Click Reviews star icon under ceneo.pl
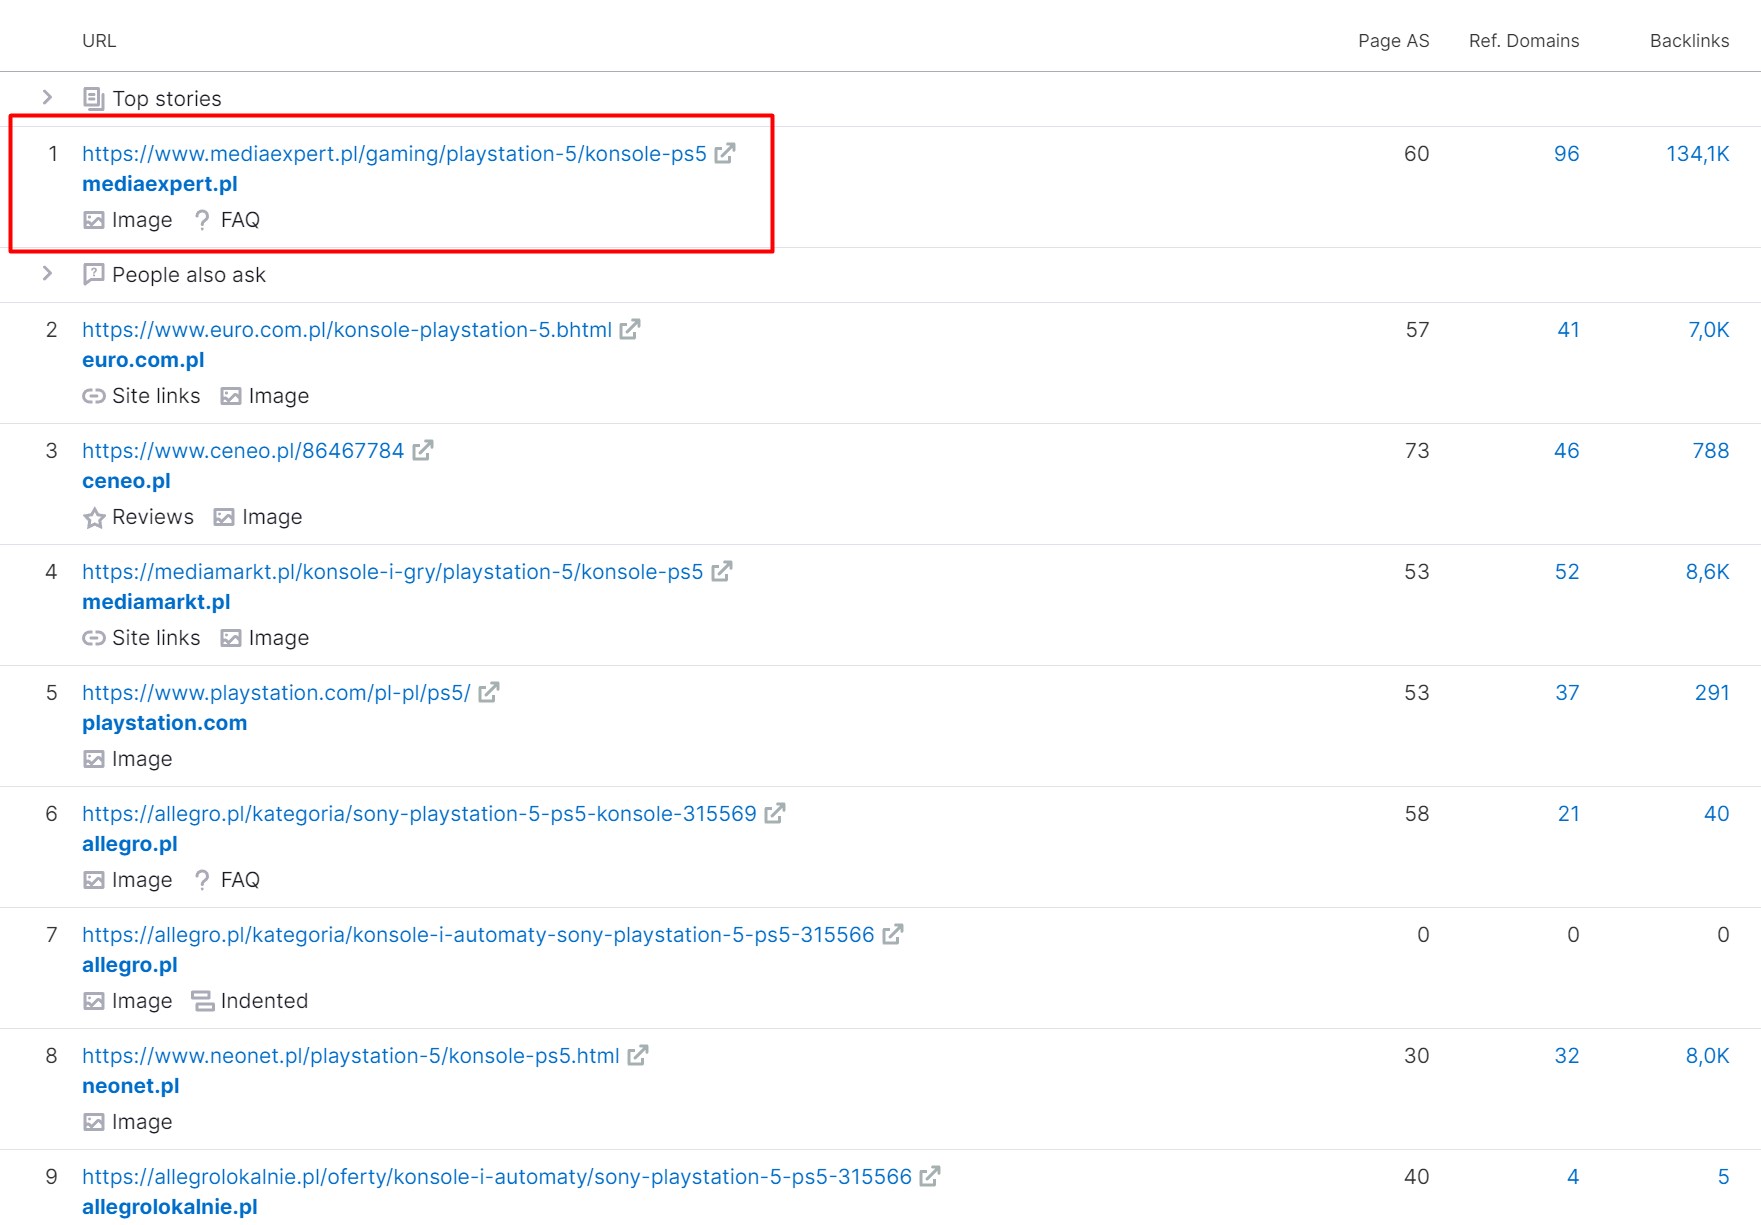This screenshot has height=1225, width=1761. pyautogui.click(x=94, y=517)
